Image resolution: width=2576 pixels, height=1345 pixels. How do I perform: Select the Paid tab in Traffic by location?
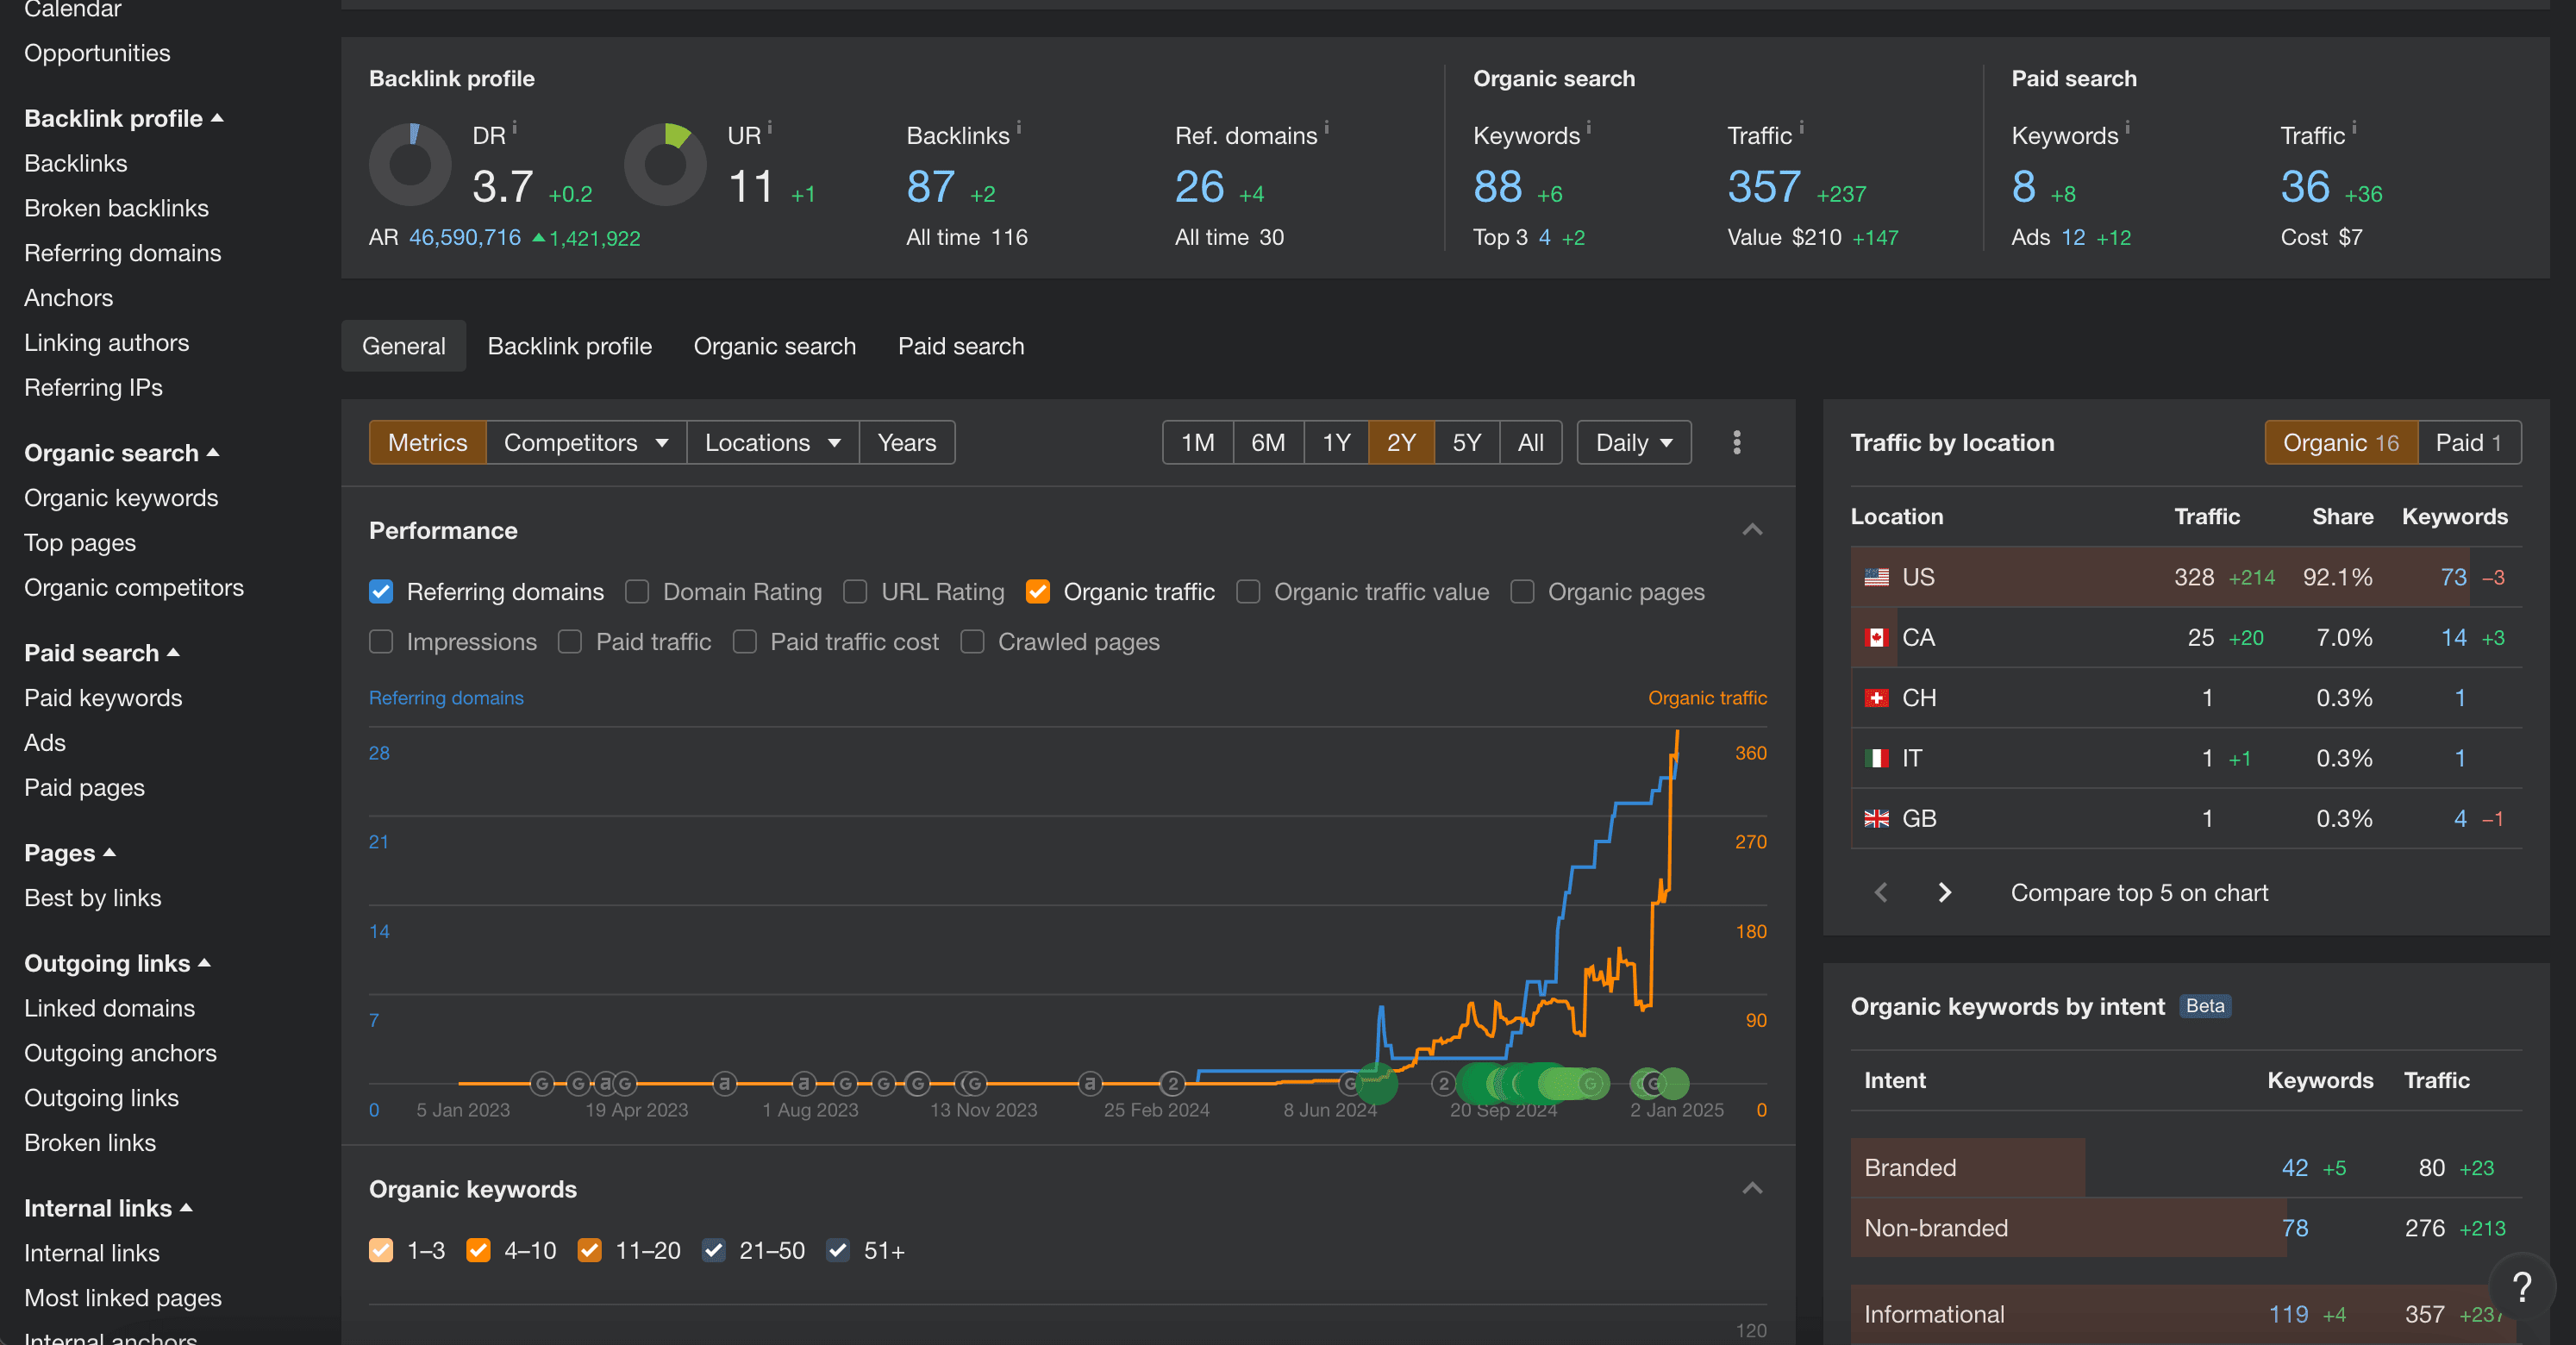coord(2467,442)
